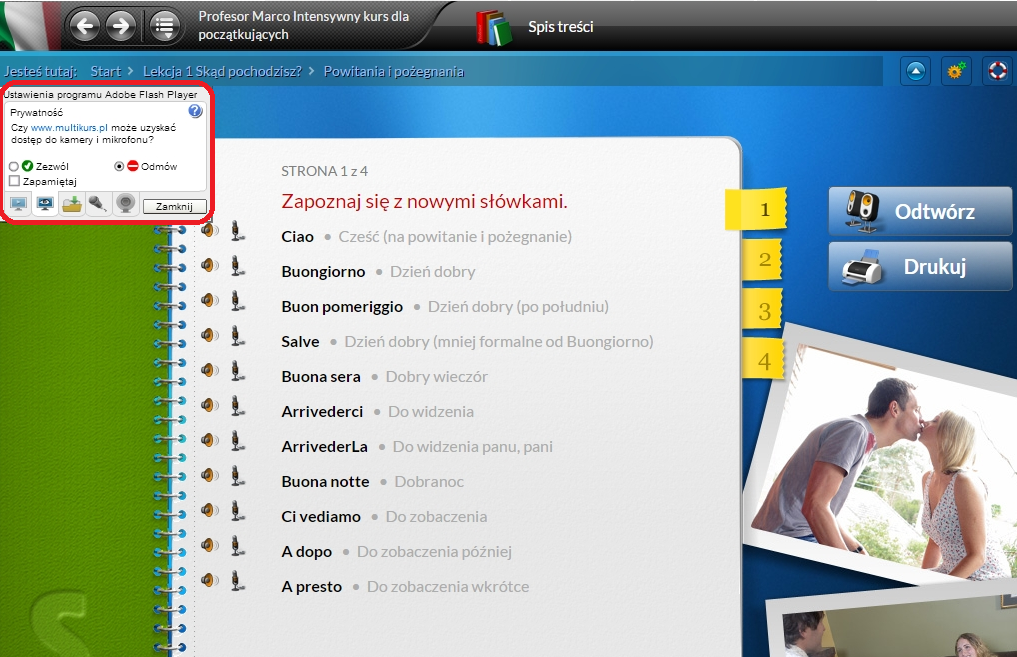Collapse the header with the up-arrow button
The height and width of the screenshot is (657, 1017).
coord(916,72)
